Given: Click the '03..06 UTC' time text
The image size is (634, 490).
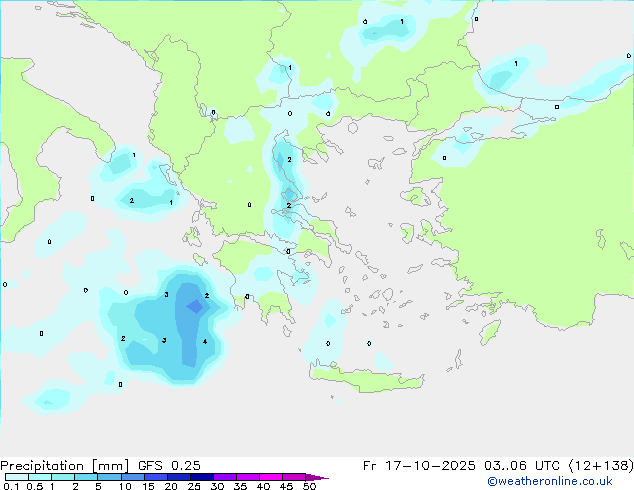Looking at the screenshot, I should click(x=522, y=466).
